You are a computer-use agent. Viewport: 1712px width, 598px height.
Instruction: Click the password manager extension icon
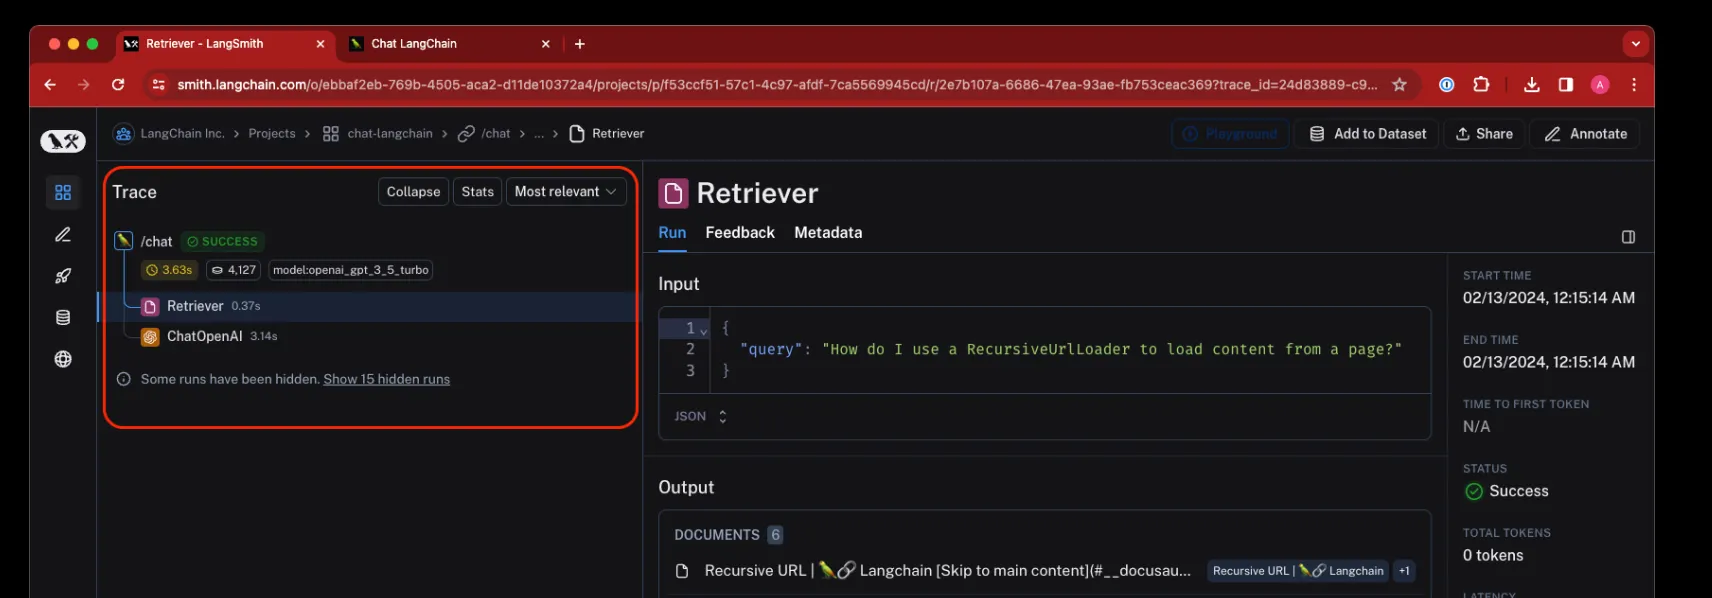coord(1446,85)
